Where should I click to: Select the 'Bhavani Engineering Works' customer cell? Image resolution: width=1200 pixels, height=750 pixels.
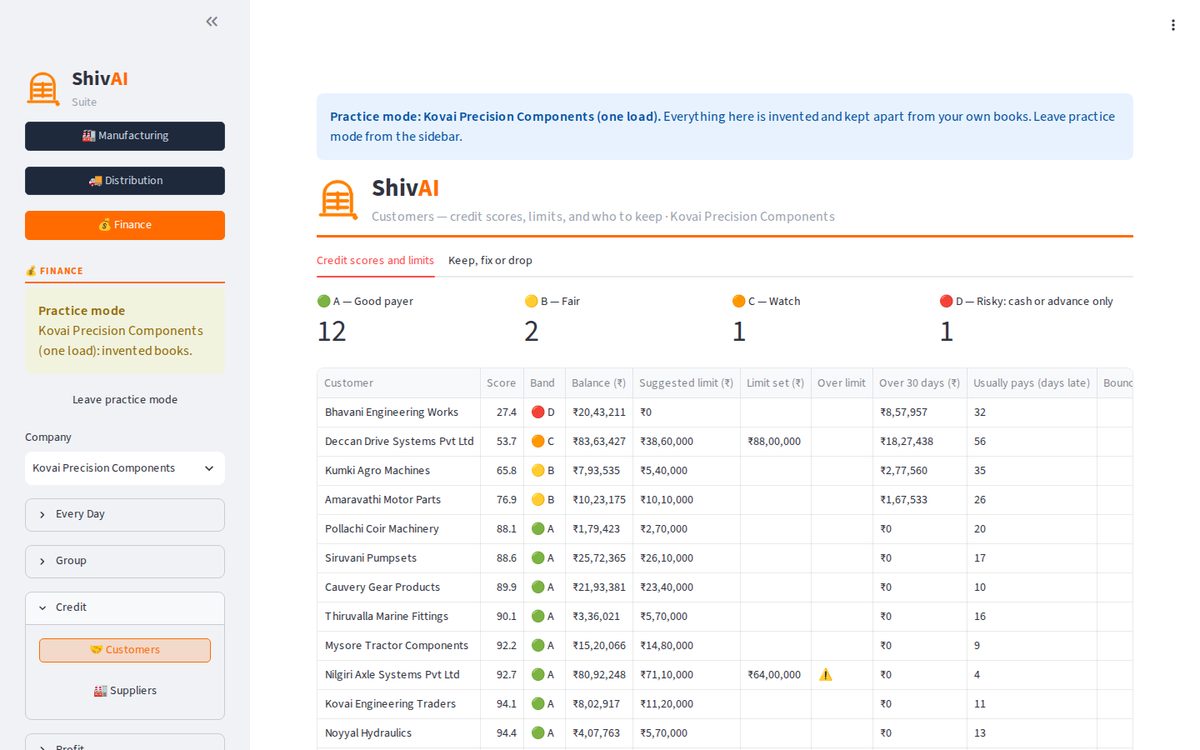399,412
